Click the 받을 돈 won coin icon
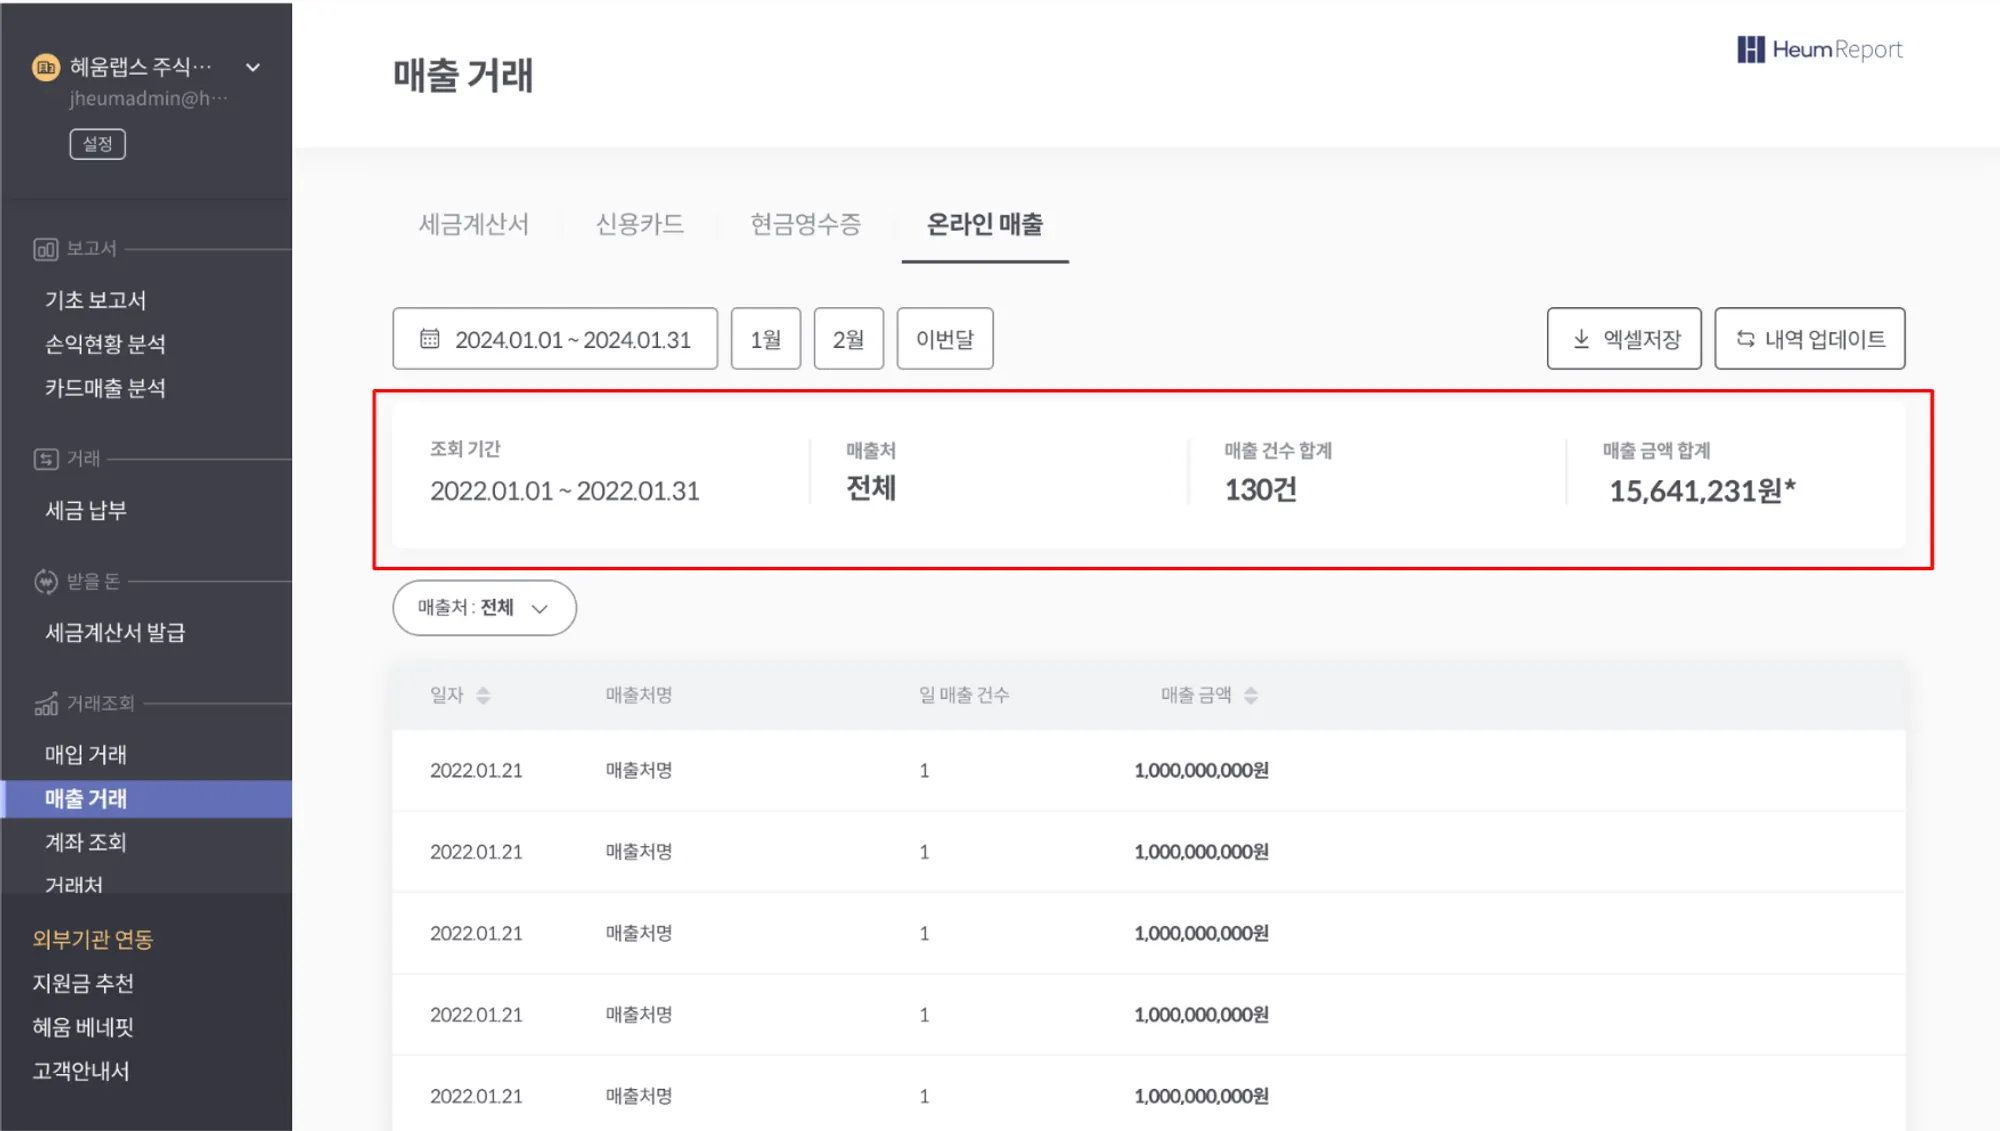The height and width of the screenshot is (1131, 2000). tap(46, 581)
